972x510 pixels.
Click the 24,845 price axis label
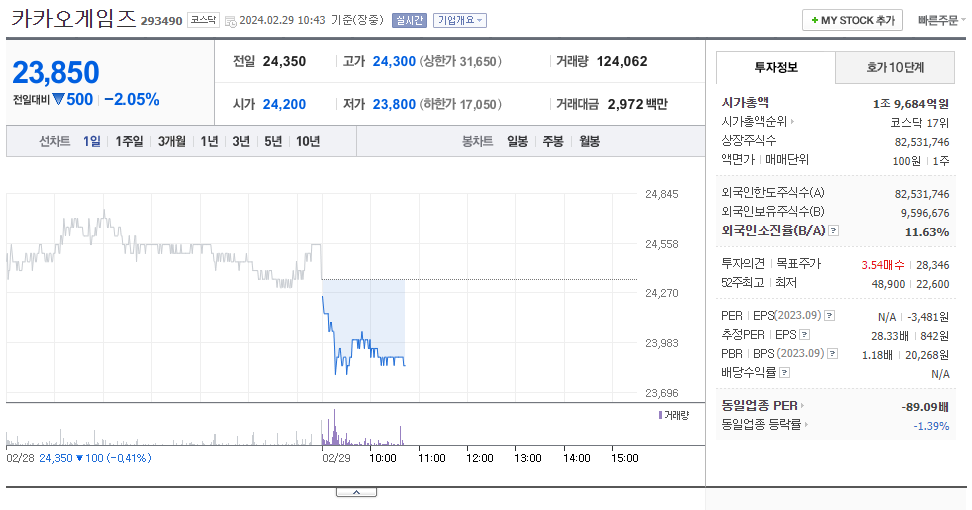(661, 194)
